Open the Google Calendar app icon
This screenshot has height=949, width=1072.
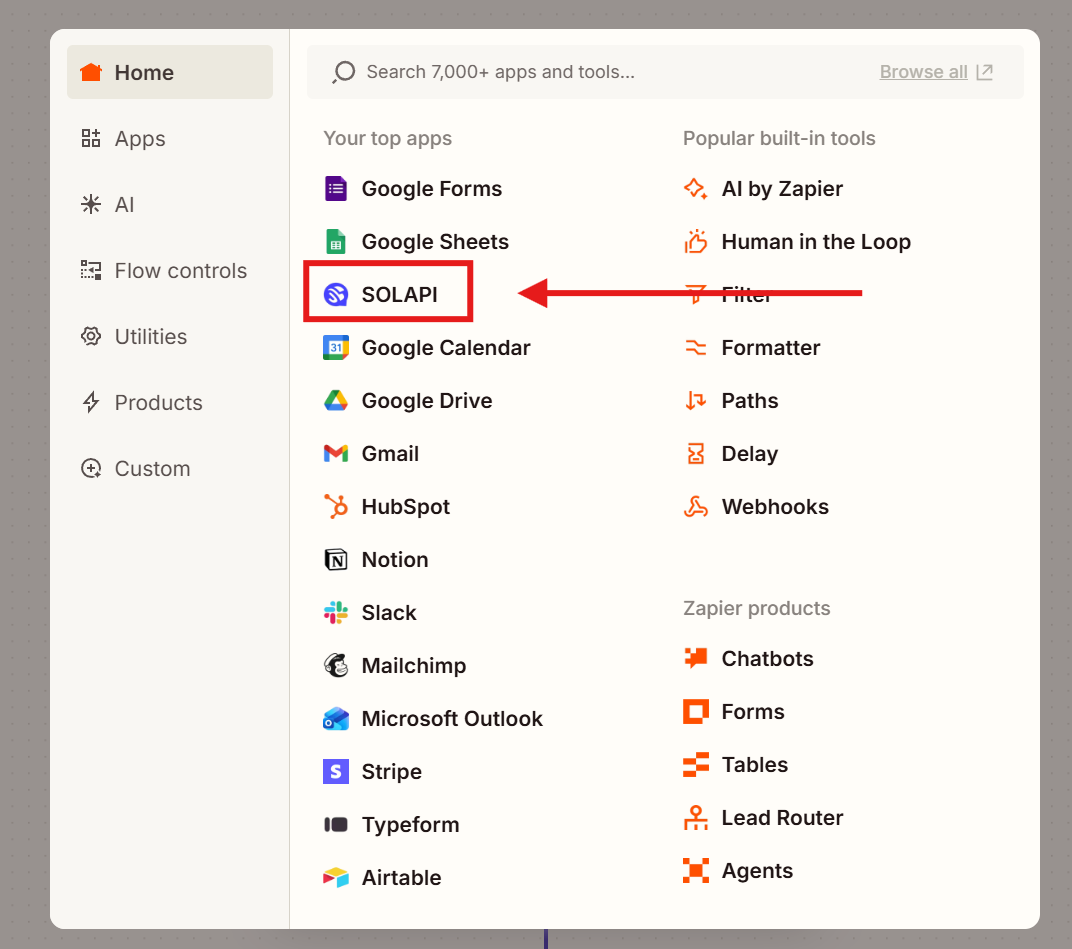336,348
